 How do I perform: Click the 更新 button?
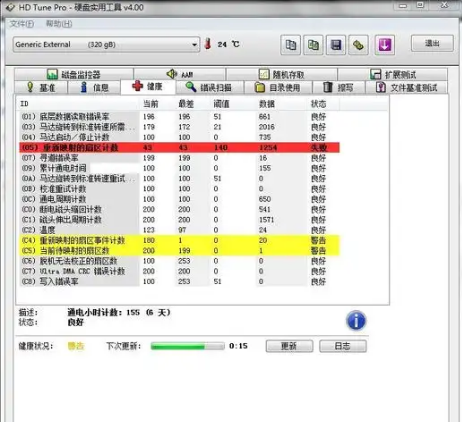click(x=289, y=346)
